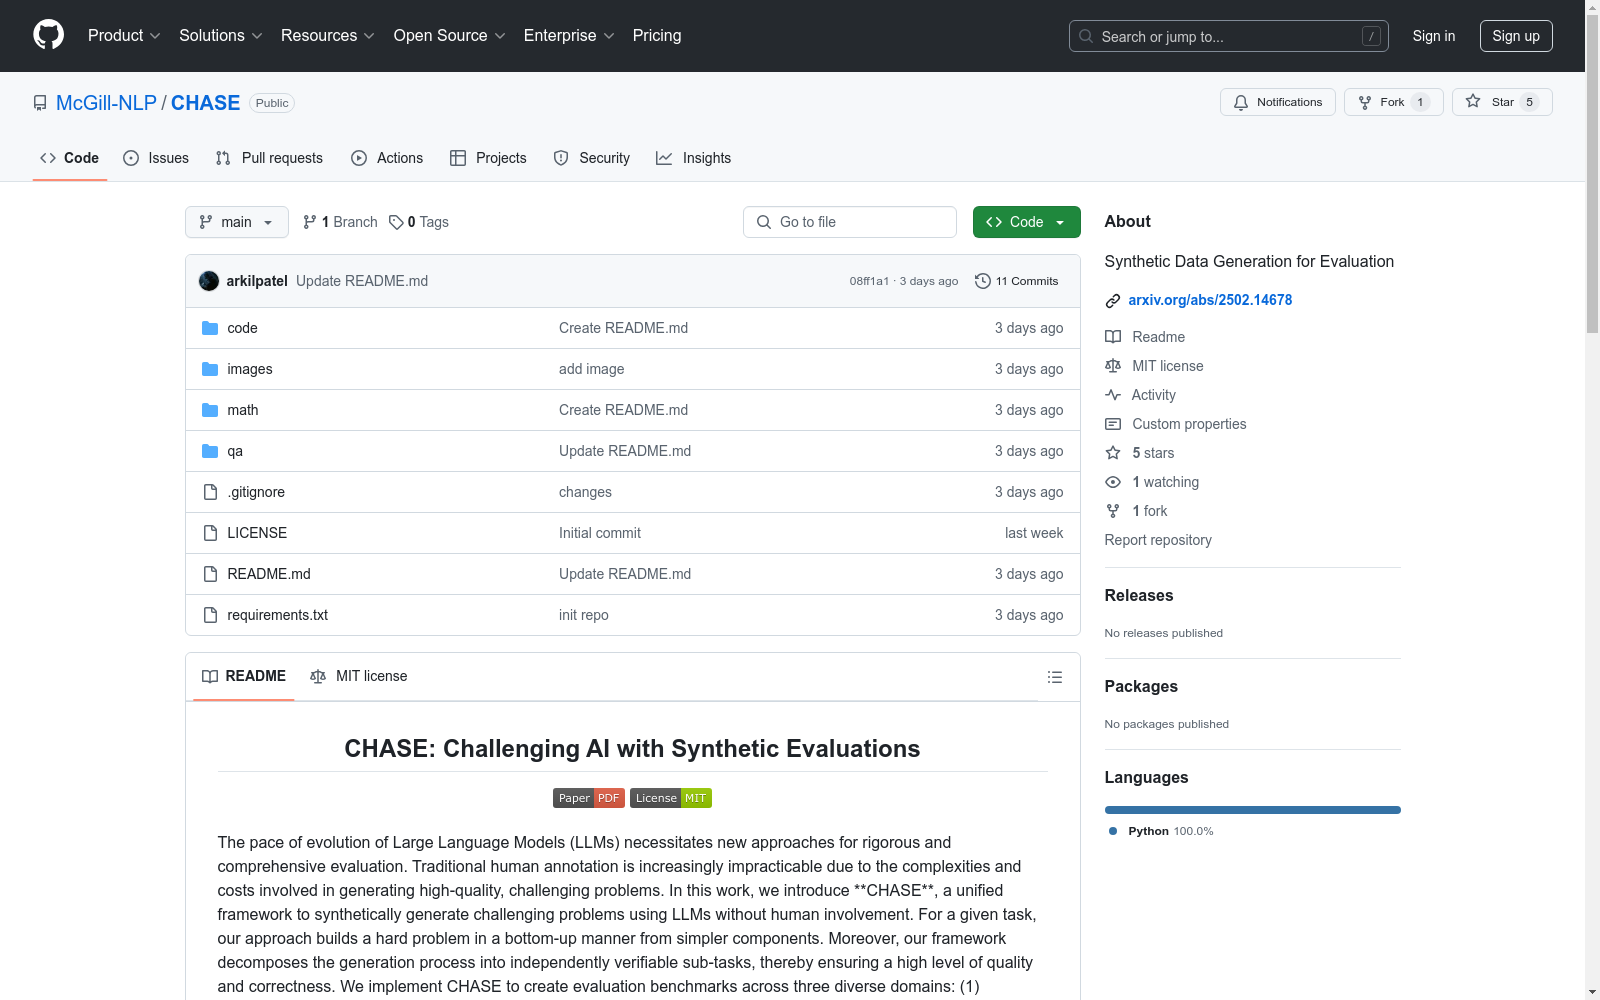Click the Star count badge 5
The image size is (1600, 1000).
(x=1529, y=102)
